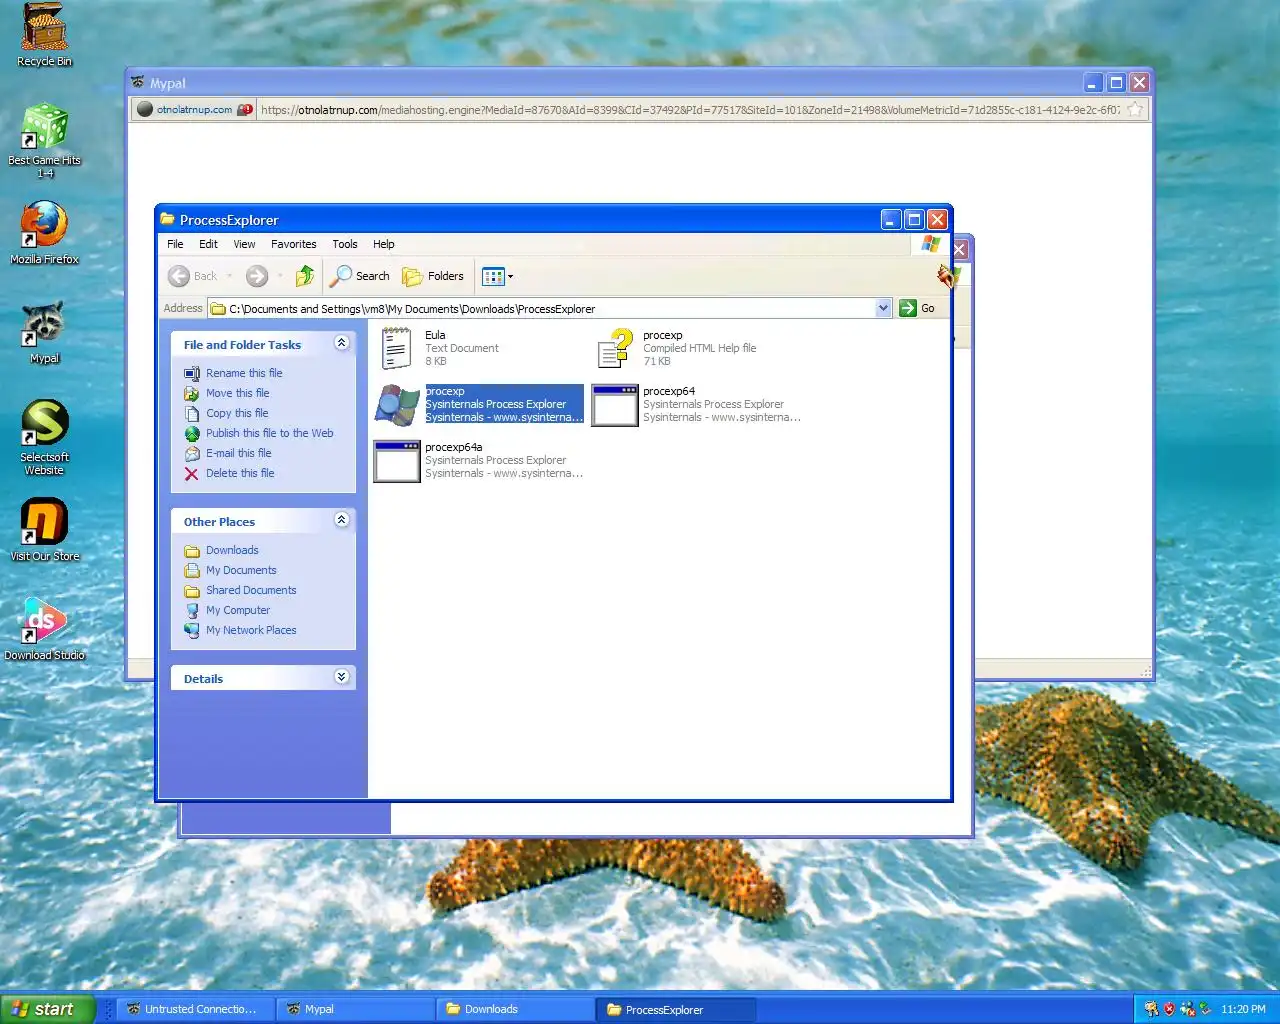This screenshot has width=1280, height=1024.
Task: Launch Download Studio from the desktop
Action: pos(45,629)
